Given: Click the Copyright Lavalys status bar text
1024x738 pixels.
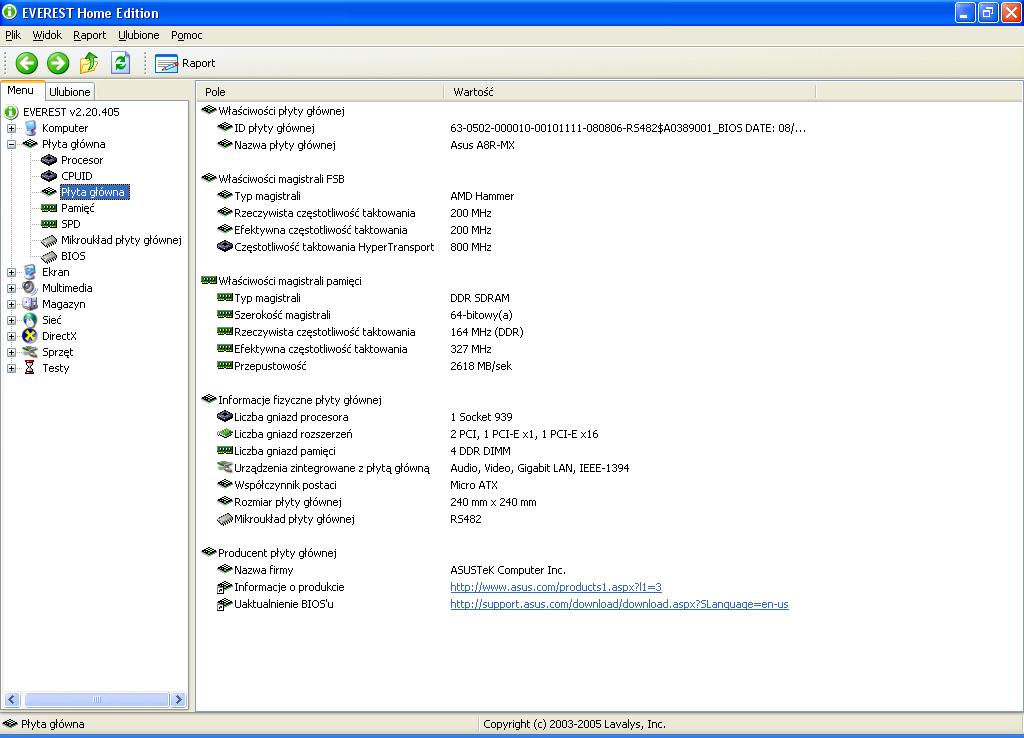Looking at the screenshot, I should click(x=574, y=724).
